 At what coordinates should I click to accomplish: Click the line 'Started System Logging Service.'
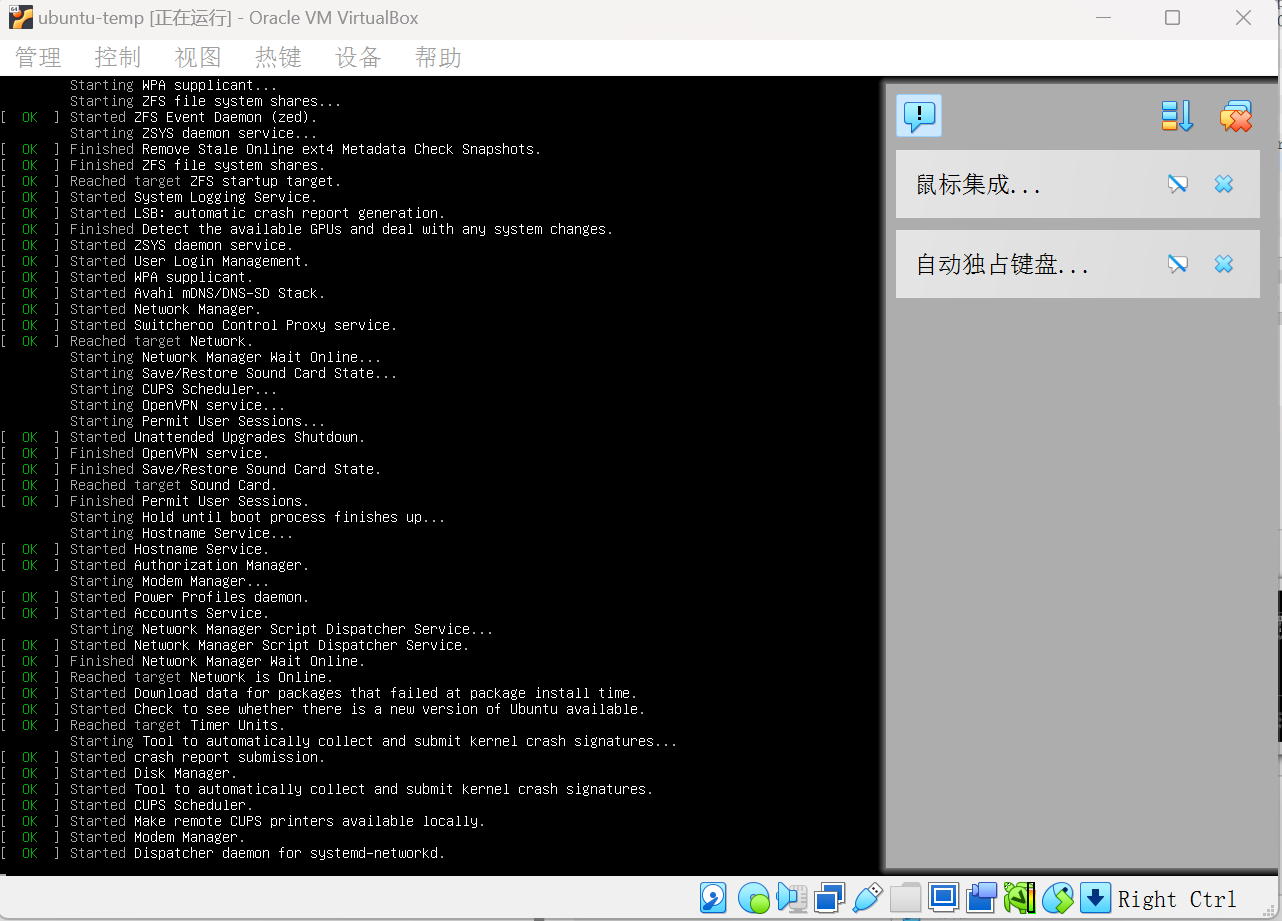pos(193,197)
